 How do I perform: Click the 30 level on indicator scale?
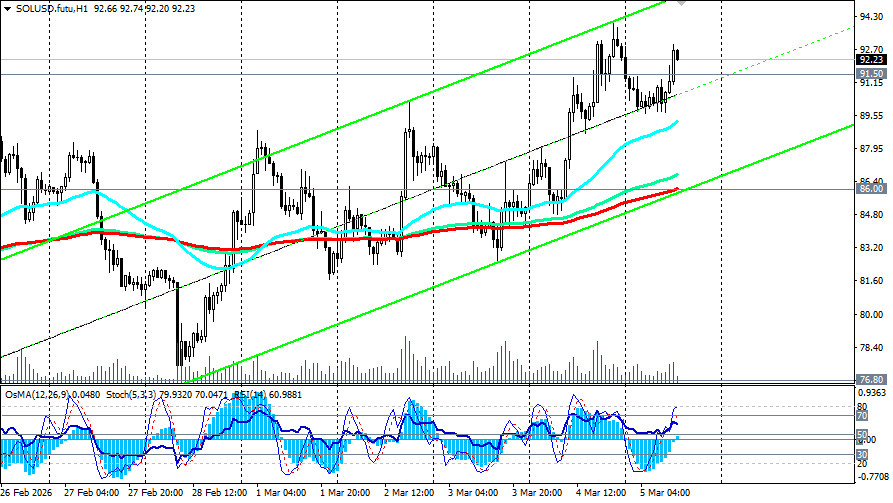click(862, 455)
